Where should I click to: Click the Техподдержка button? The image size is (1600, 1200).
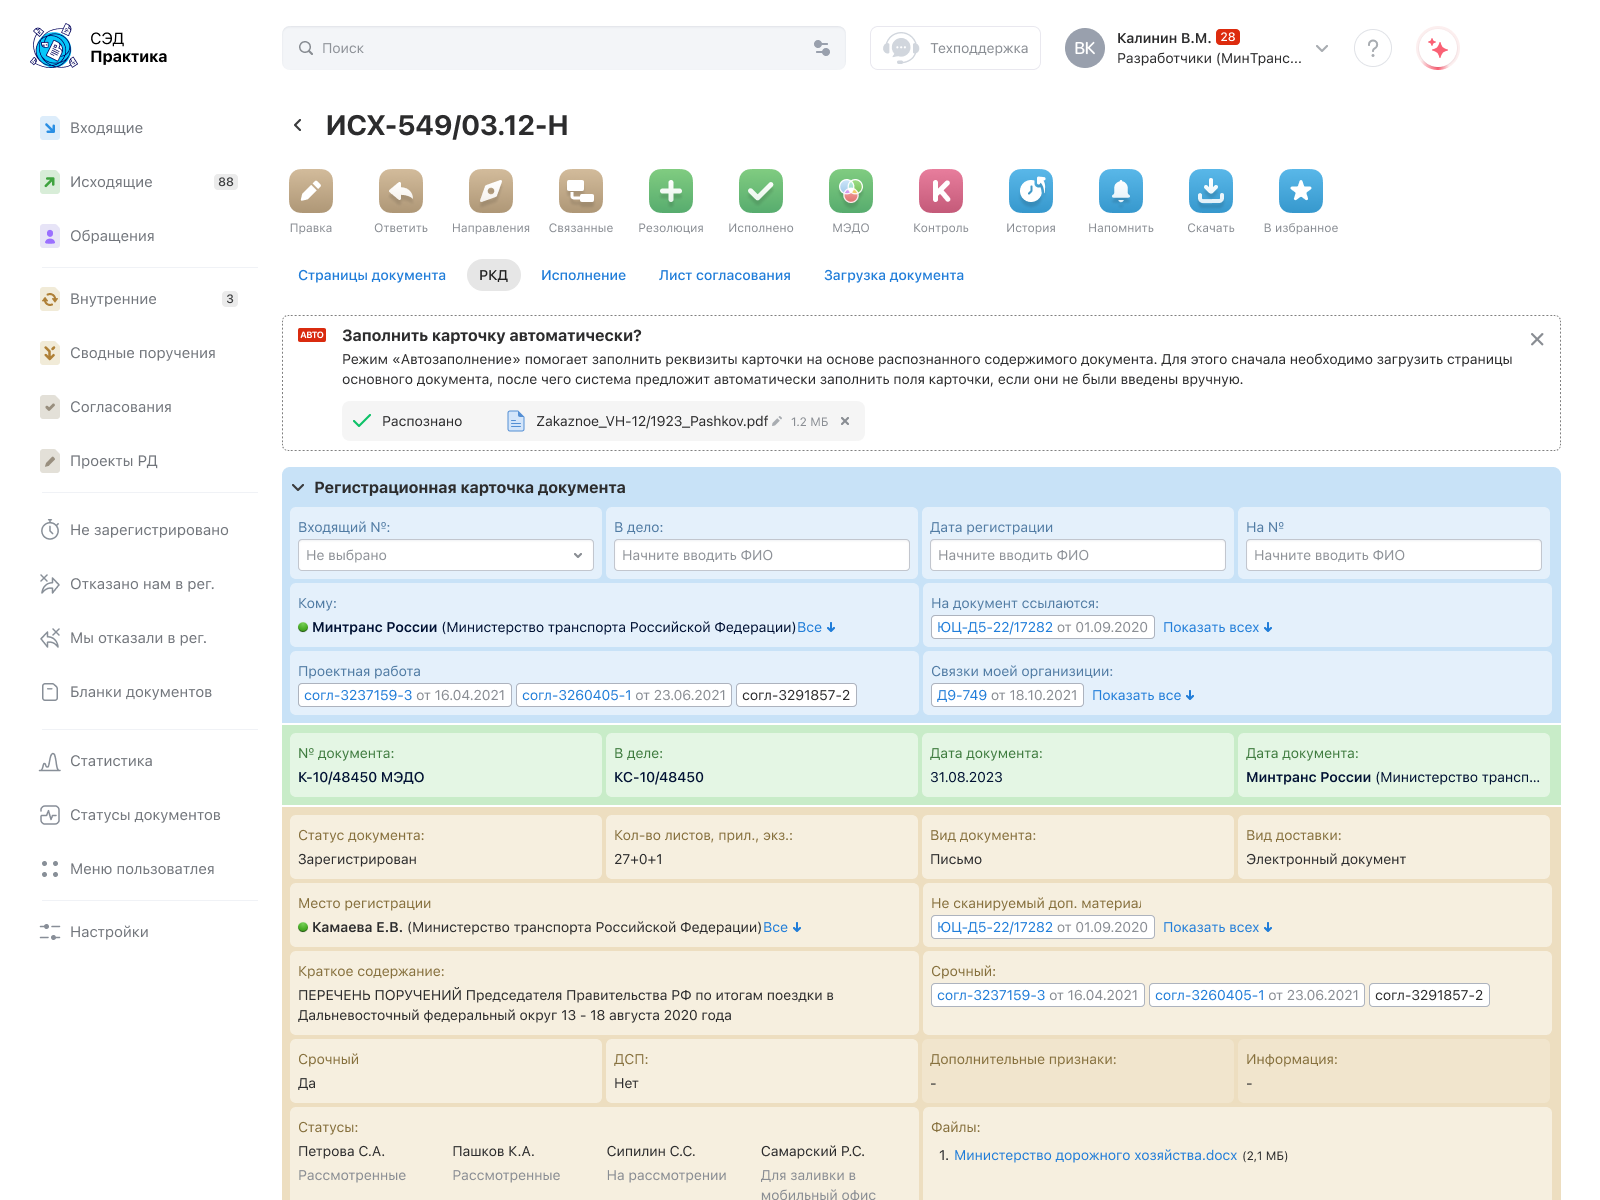click(955, 48)
